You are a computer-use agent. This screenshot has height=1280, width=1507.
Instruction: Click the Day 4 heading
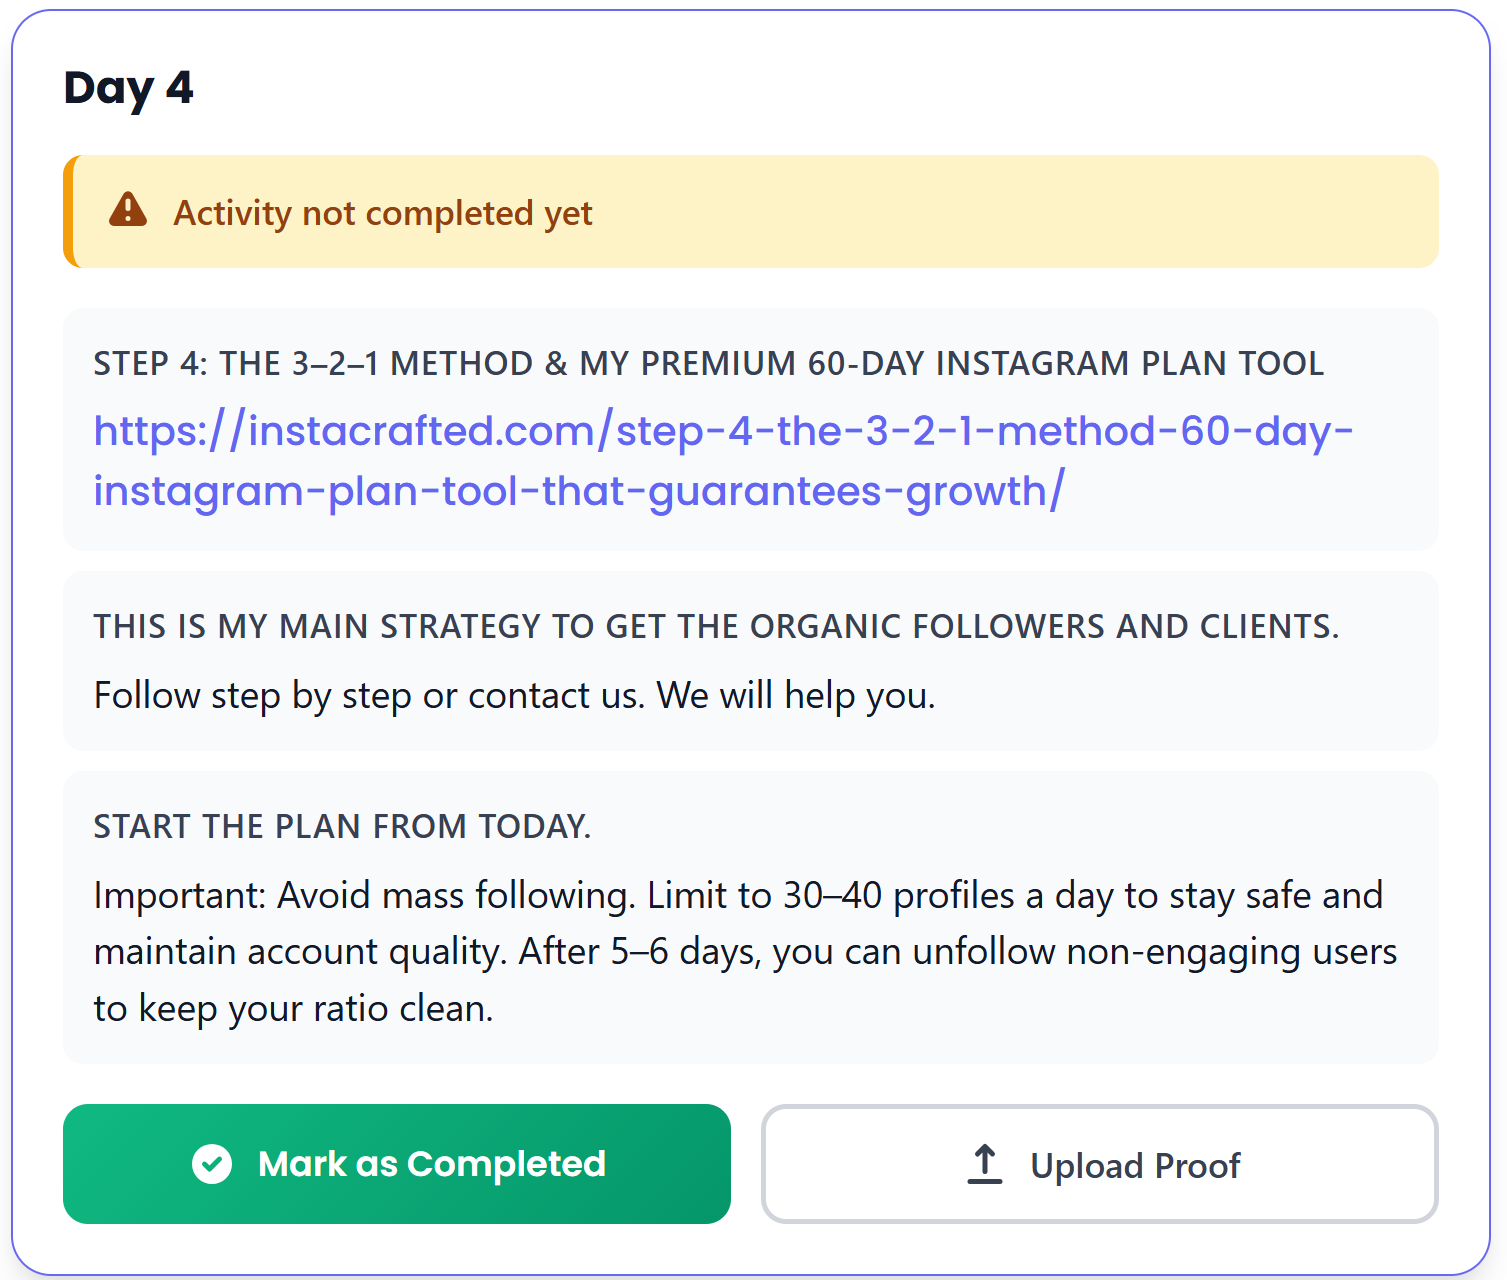128,88
